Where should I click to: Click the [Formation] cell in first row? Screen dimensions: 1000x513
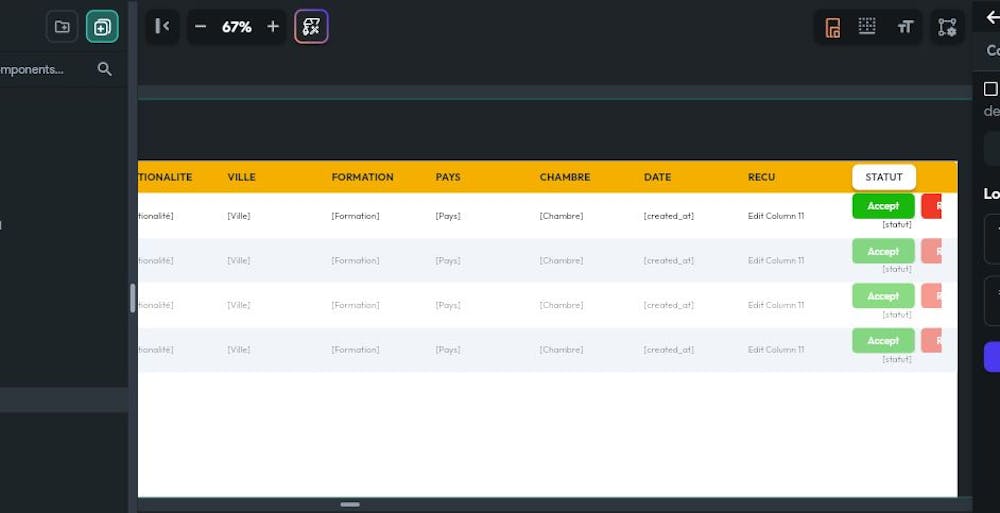[355, 216]
